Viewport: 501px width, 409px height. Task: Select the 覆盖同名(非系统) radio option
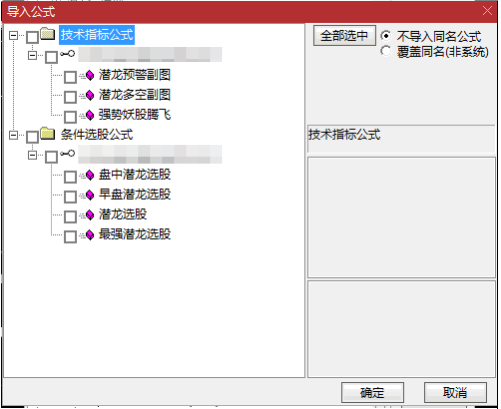click(x=386, y=51)
